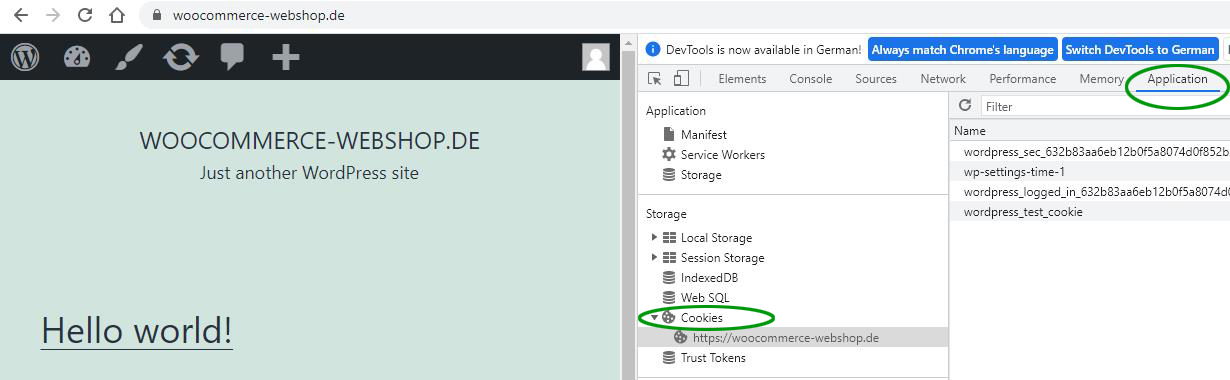The width and height of the screenshot is (1230, 380).
Task: Toggle the DevTools device toolbar icon
Action: [x=681, y=79]
